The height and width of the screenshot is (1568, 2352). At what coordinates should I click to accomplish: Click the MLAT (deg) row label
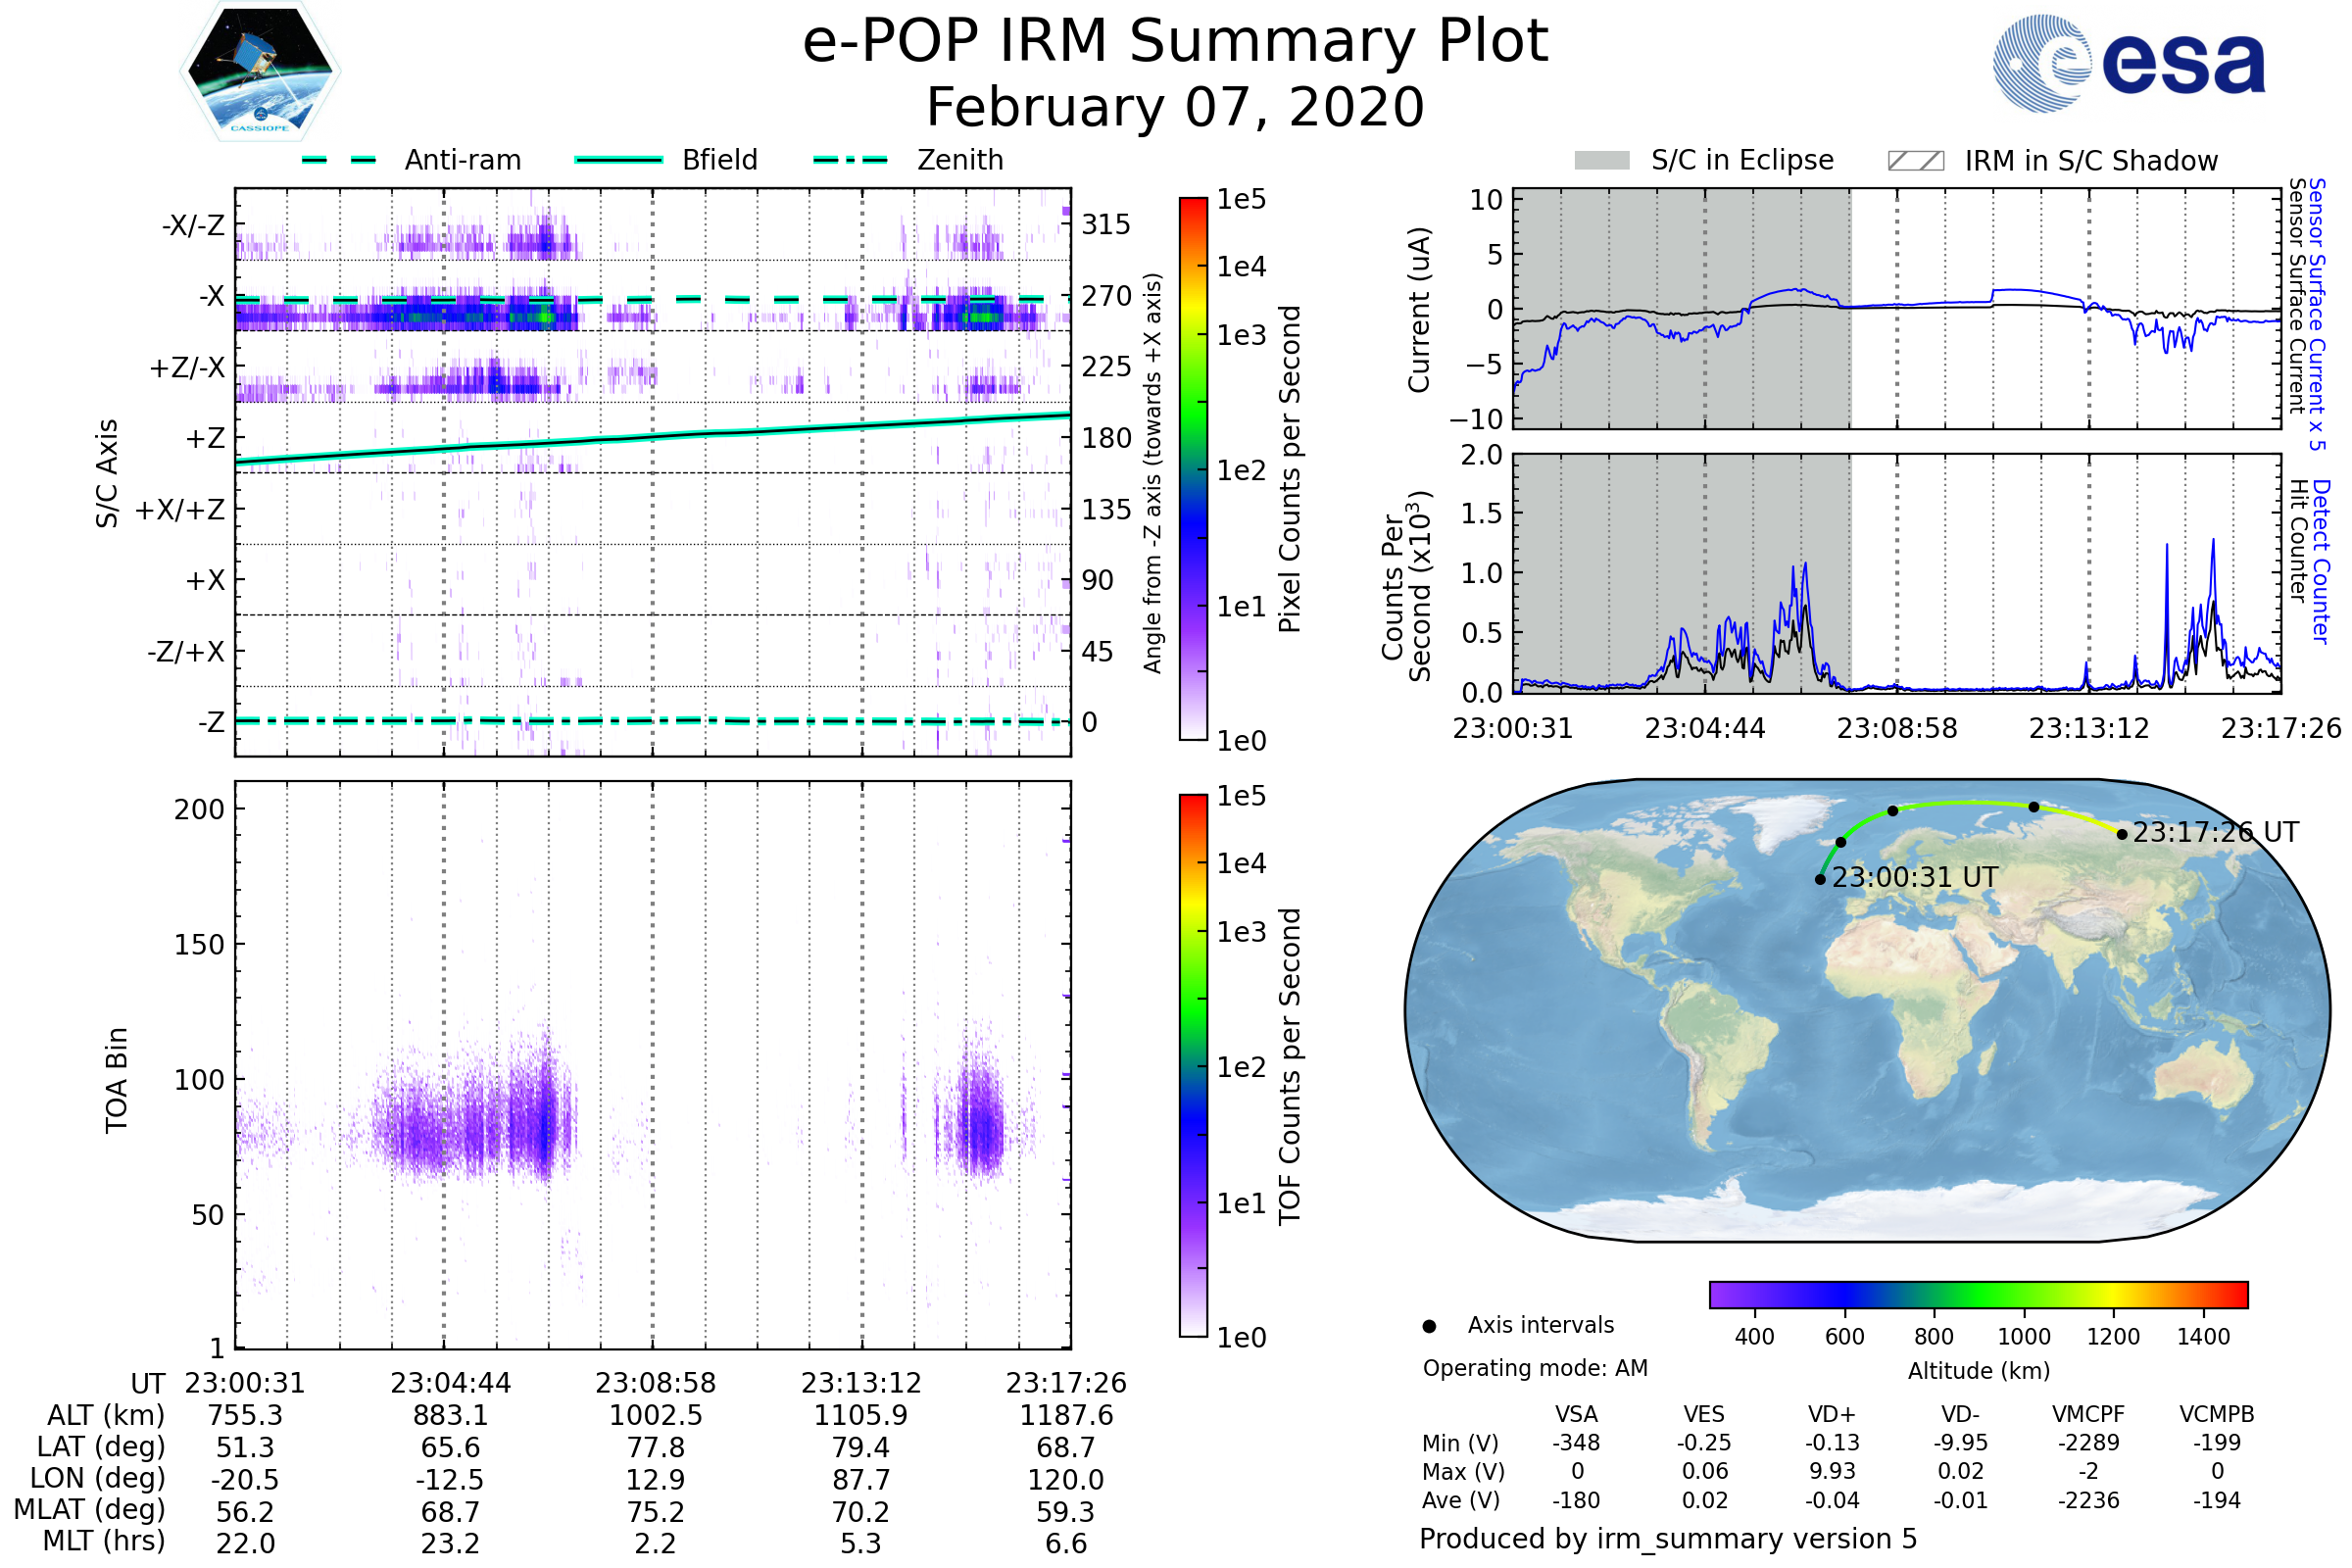tap(89, 1510)
